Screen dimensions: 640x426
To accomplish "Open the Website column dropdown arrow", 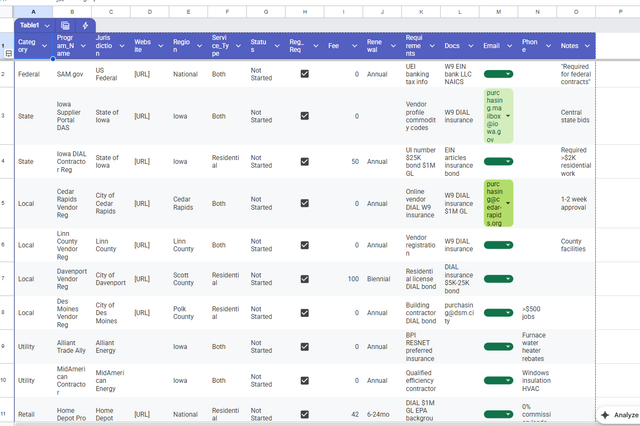I will pyautogui.click(x=161, y=46).
